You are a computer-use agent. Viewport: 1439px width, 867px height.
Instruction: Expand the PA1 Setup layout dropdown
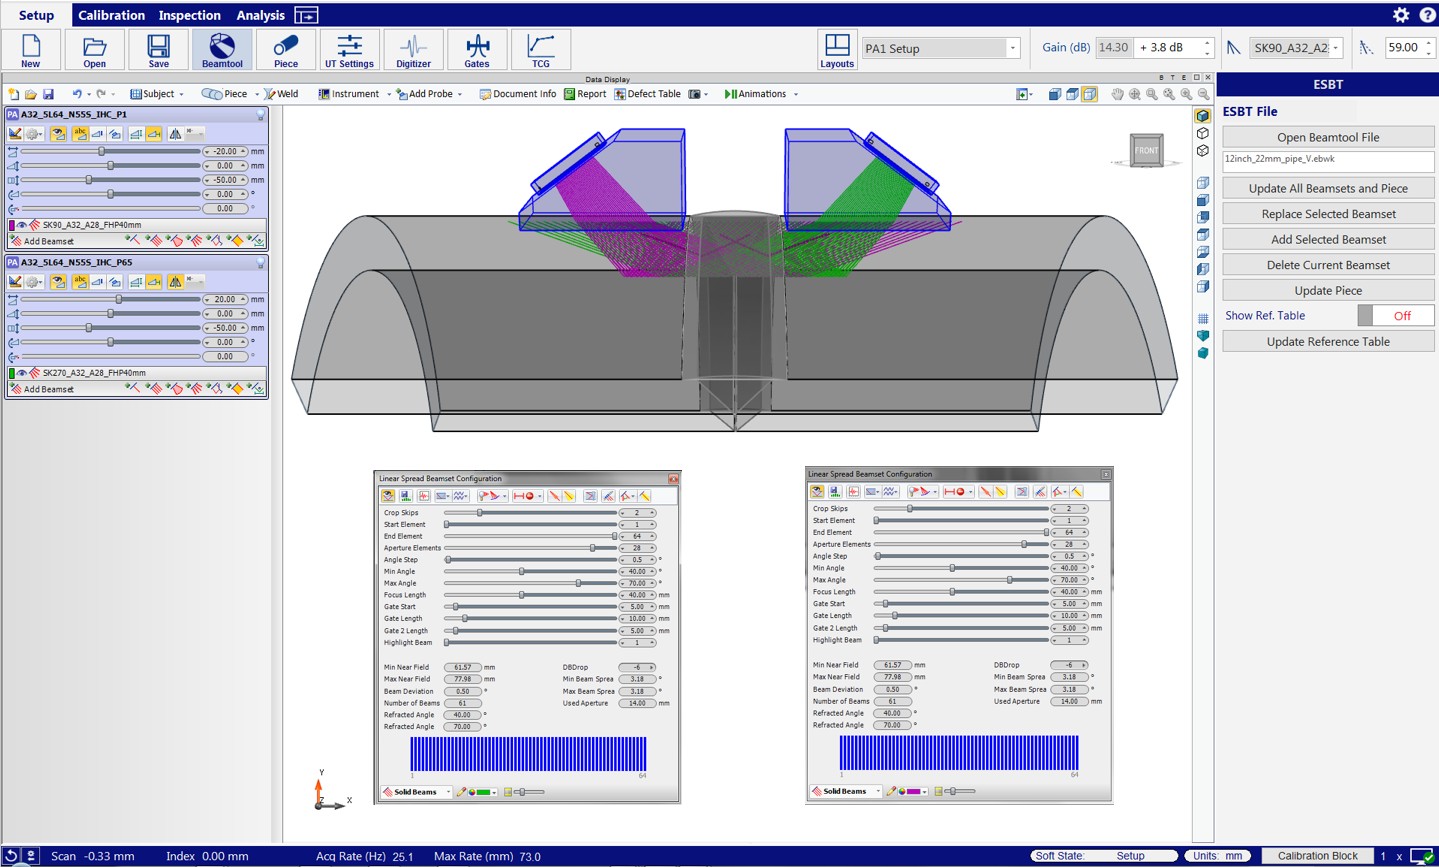1012,48
